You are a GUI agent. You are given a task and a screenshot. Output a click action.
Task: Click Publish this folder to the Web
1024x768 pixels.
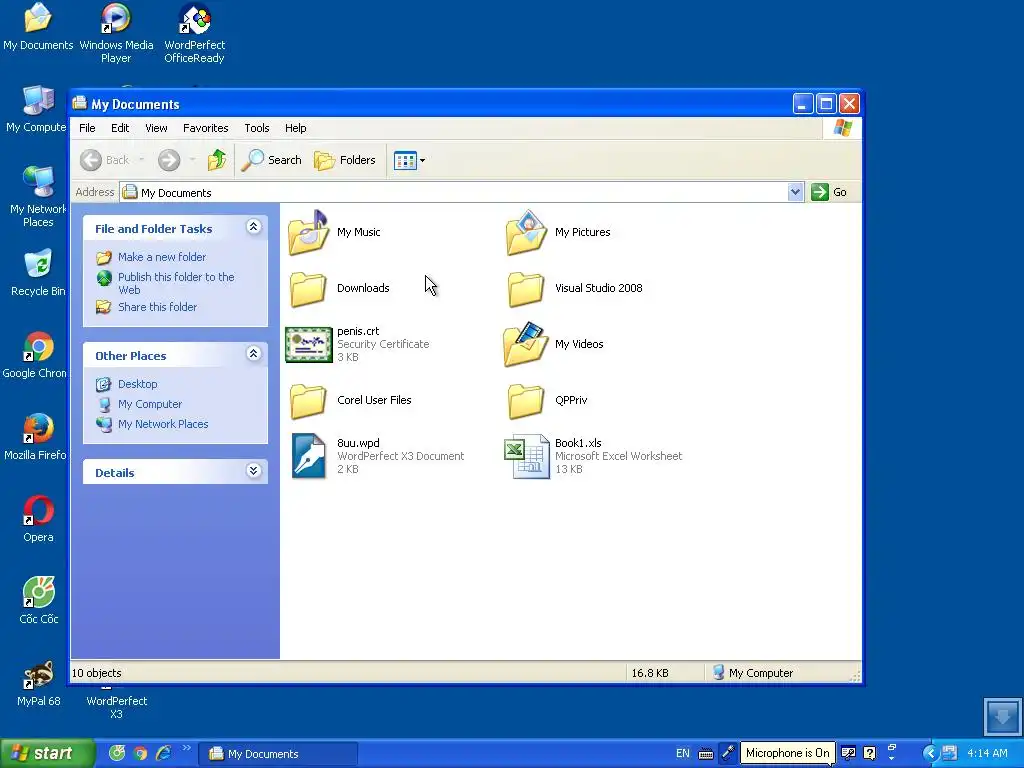coord(176,283)
